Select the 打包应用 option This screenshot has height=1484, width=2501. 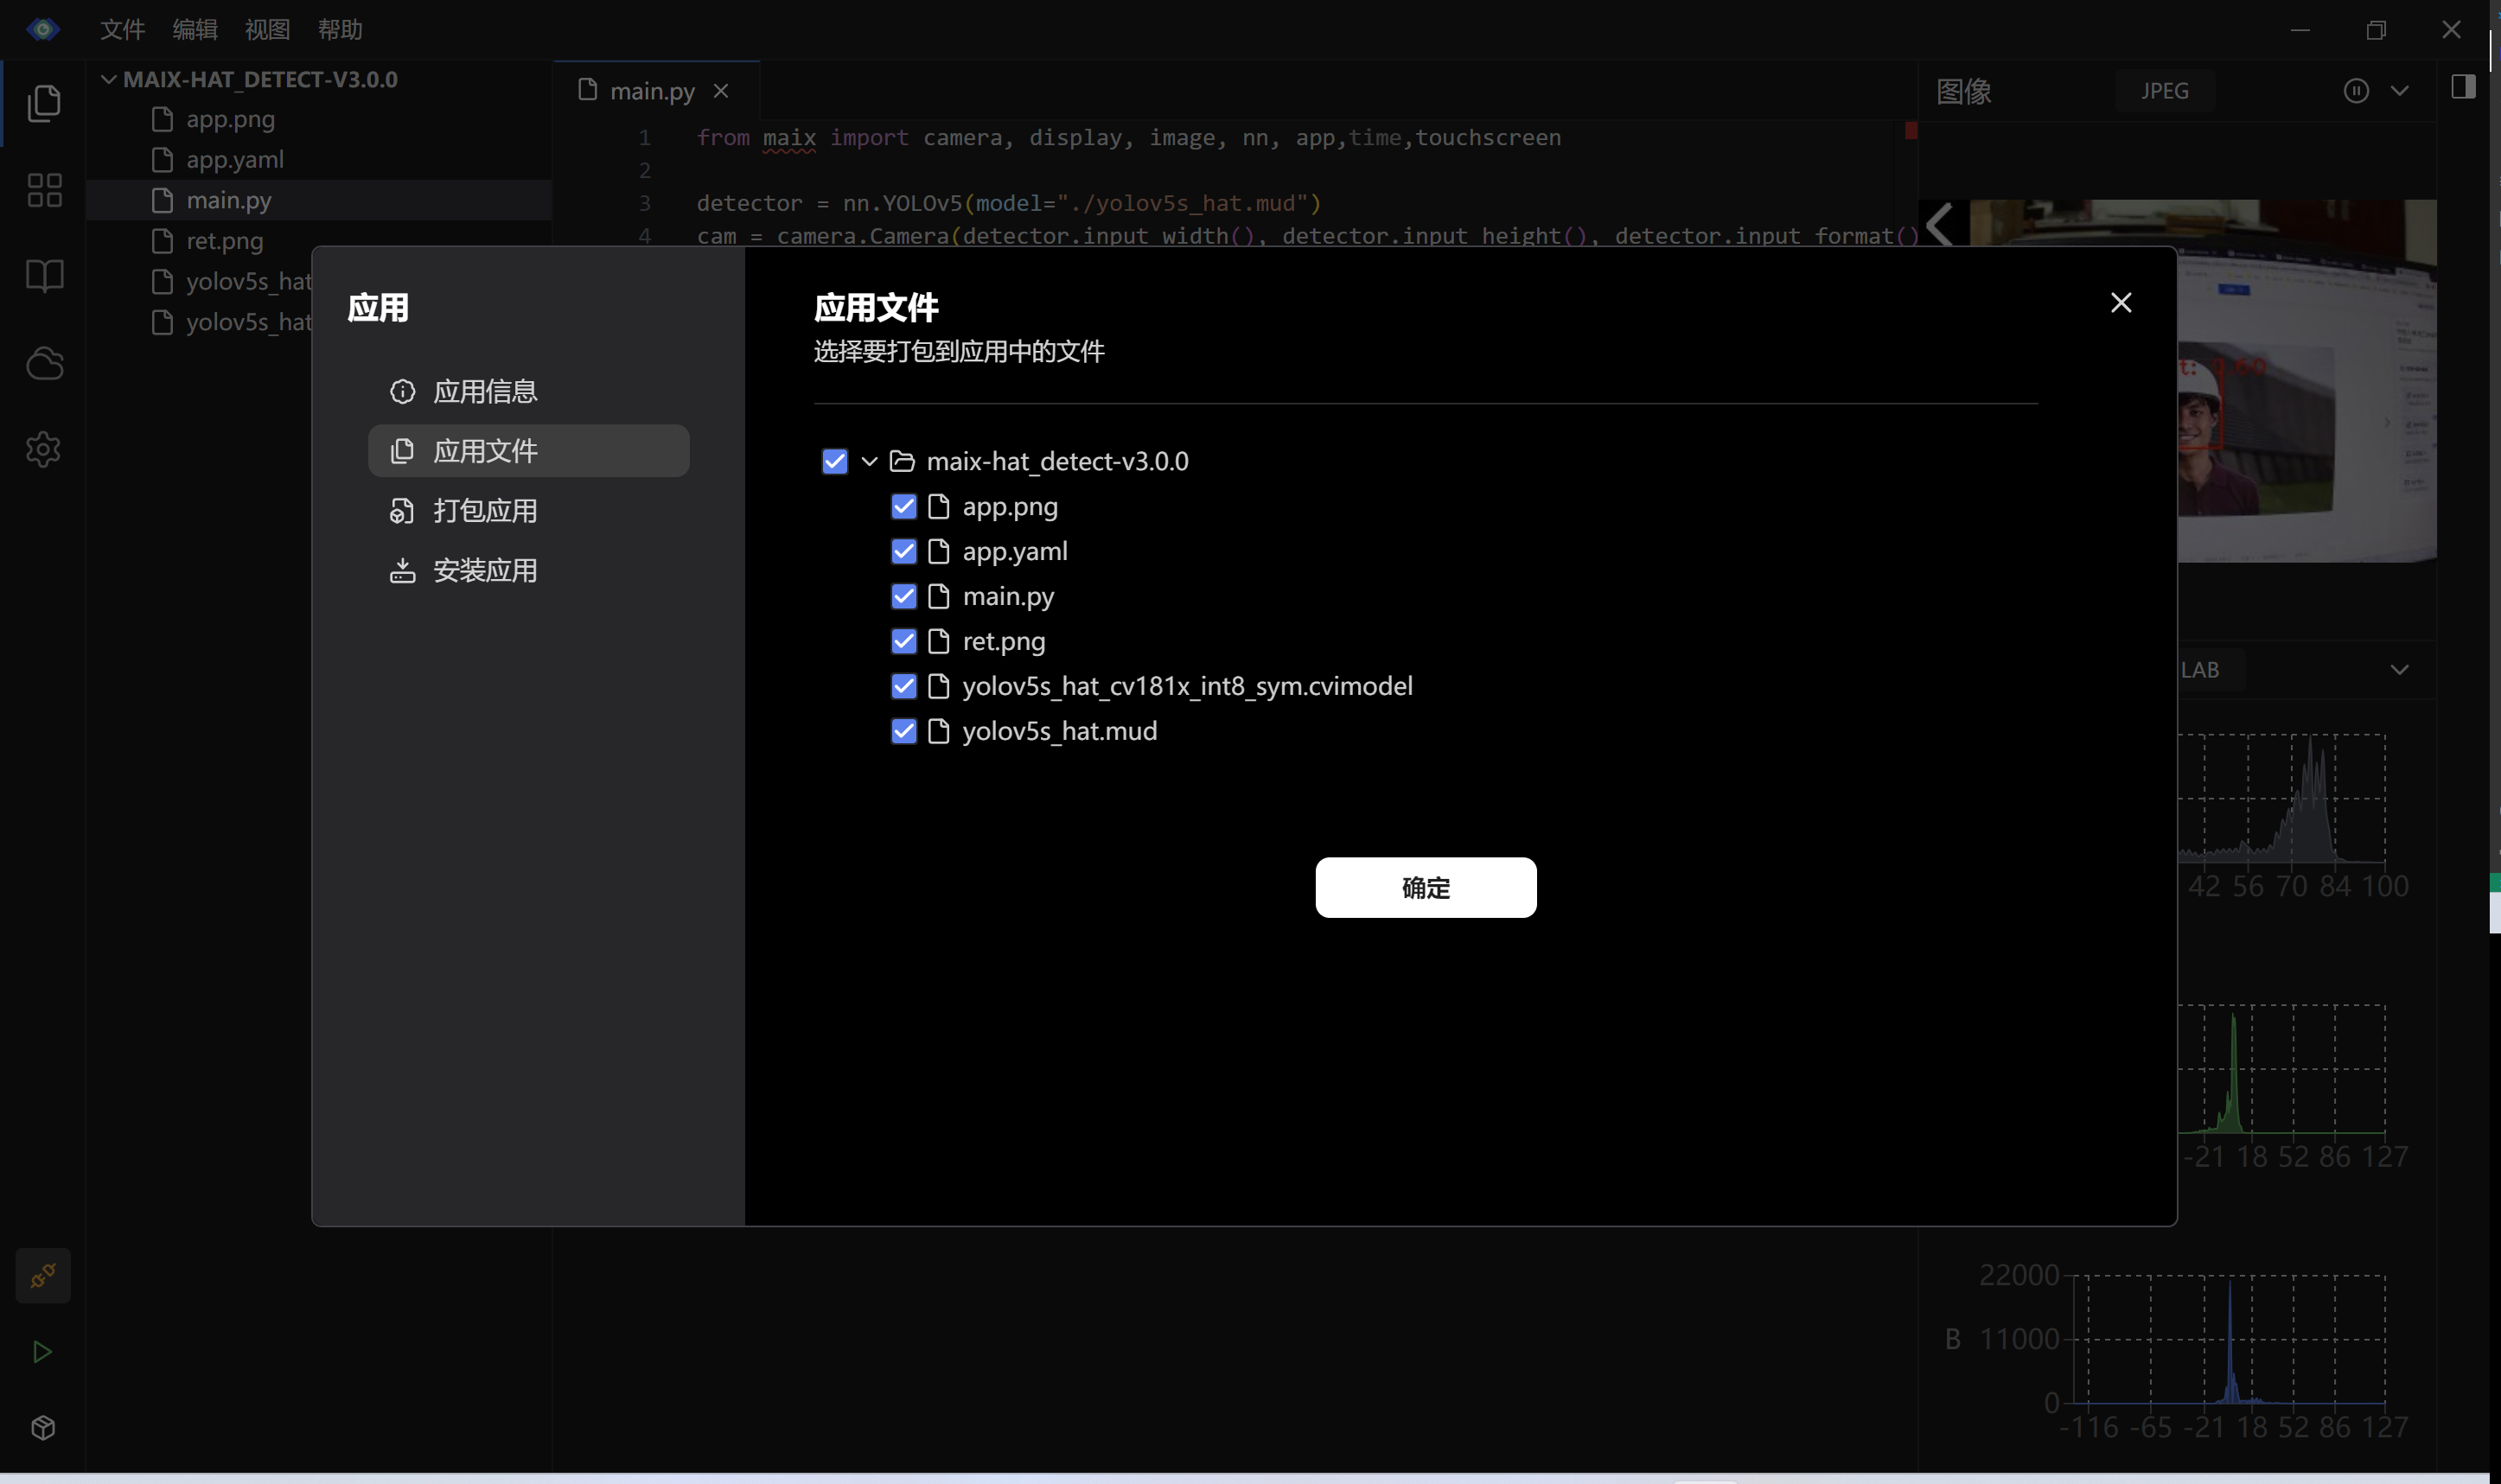pyautogui.click(x=487, y=511)
